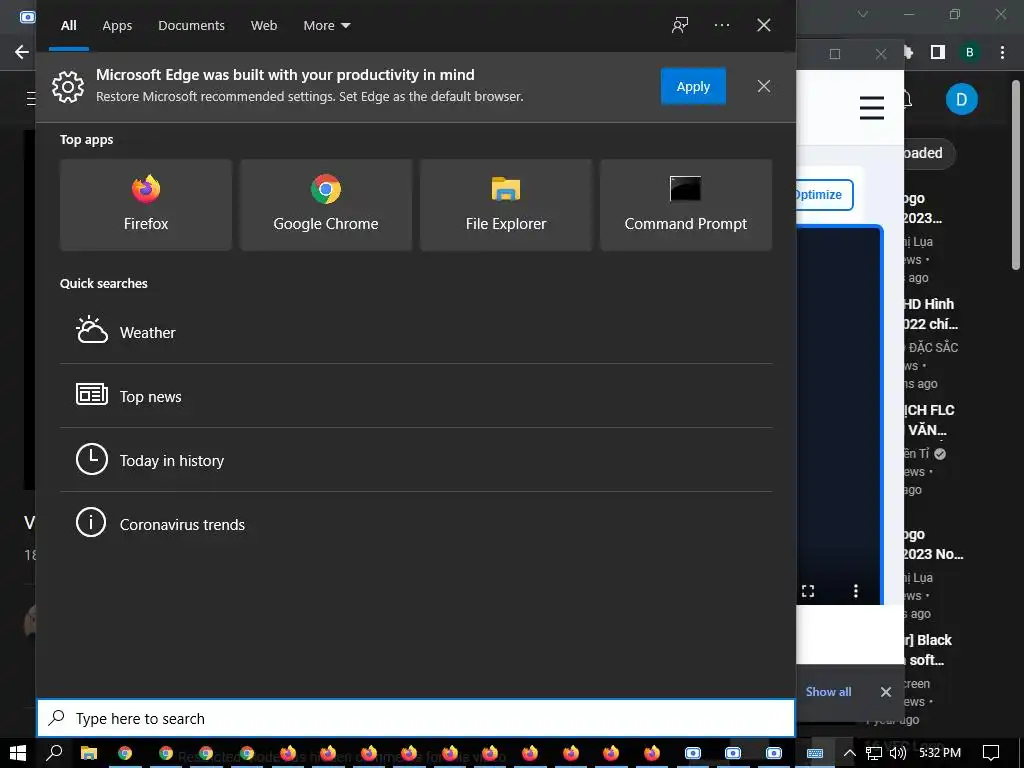Open the touch keyboard tray icon
The width and height of the screenshot is (1024, 768).
point(815,753)
